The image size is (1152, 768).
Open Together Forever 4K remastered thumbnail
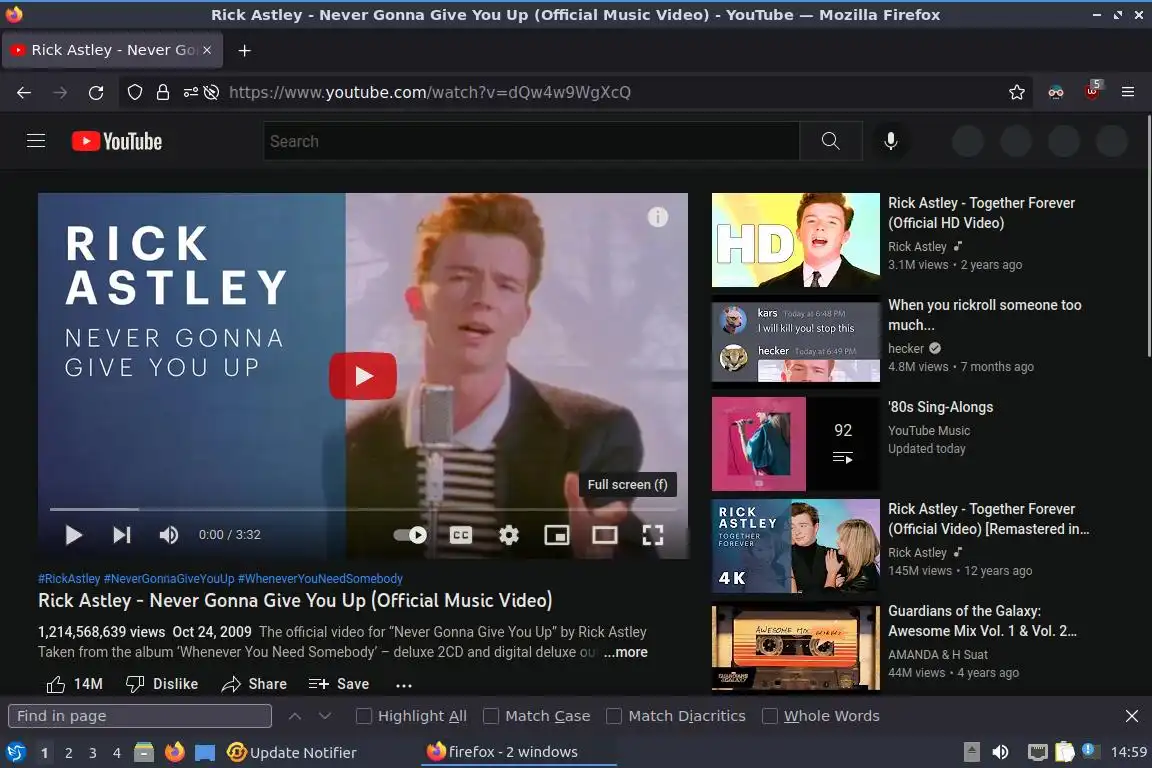tap(796, 546)
